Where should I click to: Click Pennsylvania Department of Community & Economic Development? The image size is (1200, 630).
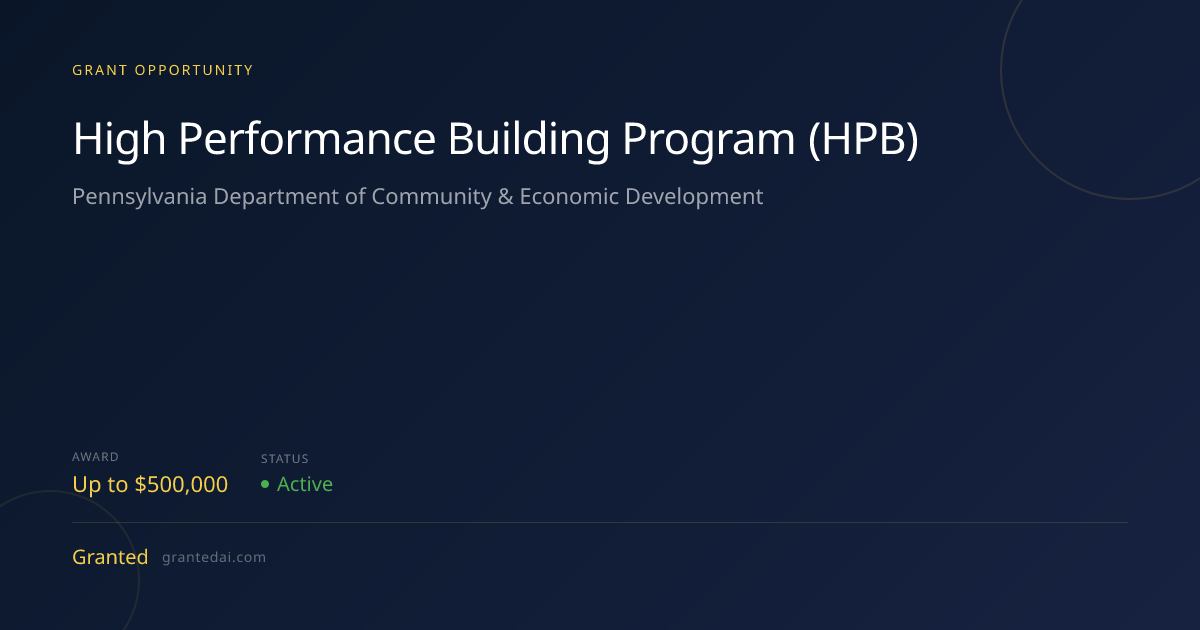click(418, 197)
